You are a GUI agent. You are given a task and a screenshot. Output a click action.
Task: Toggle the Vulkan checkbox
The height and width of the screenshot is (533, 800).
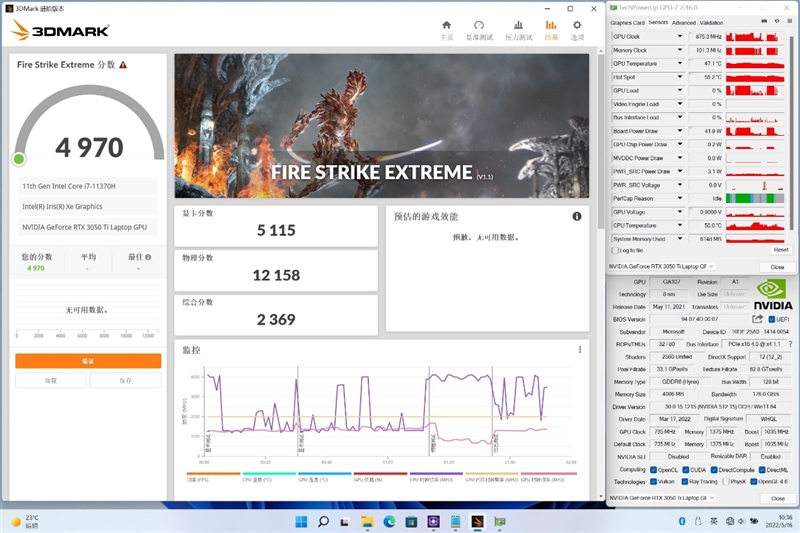pyautogui.click(x=653, y=481)
